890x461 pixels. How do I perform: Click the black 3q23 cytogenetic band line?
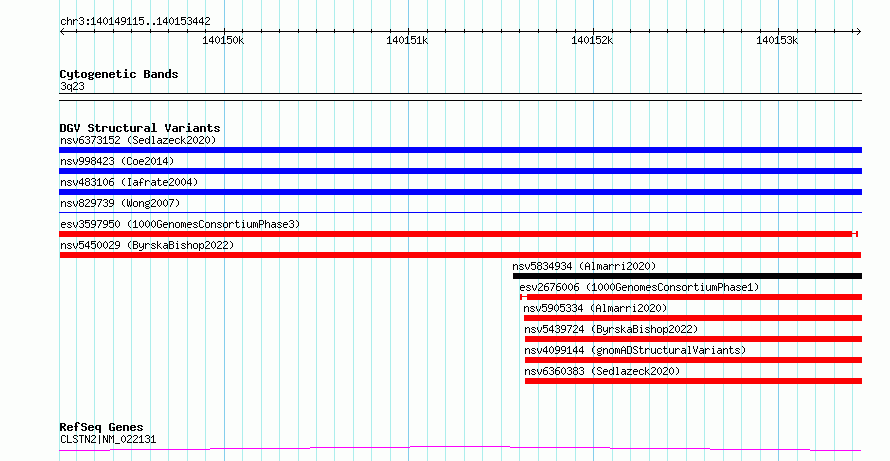(x=460, y=97)
